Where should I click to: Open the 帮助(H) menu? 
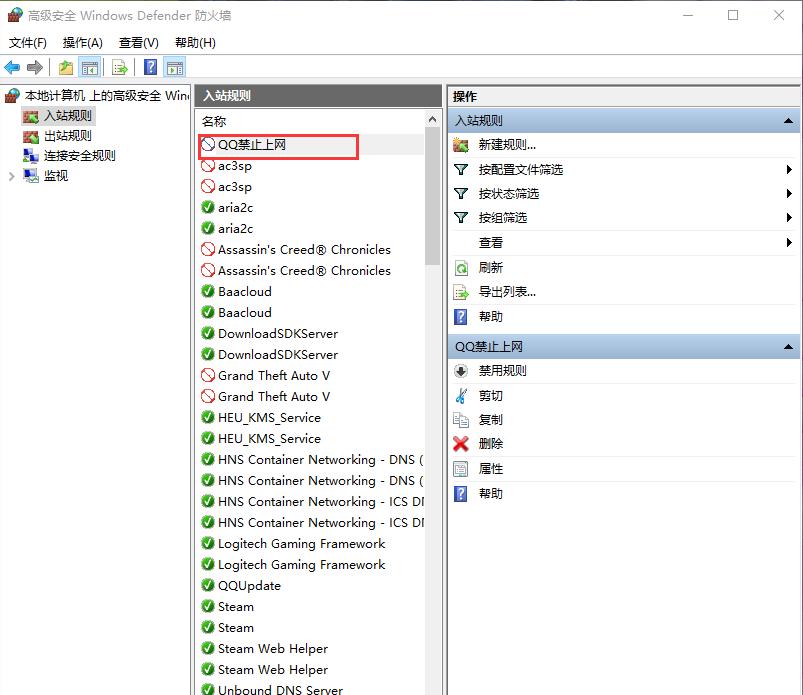[x=195, y=43]
